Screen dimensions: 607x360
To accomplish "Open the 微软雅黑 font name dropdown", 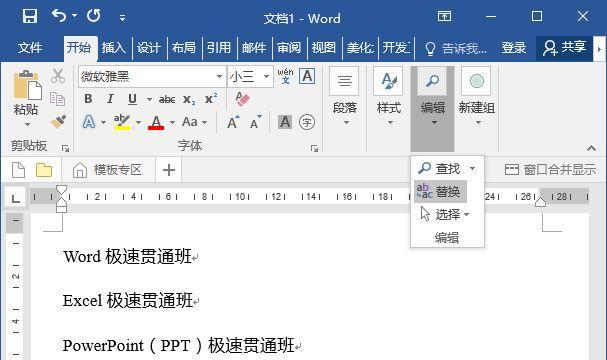I will 219,76.
